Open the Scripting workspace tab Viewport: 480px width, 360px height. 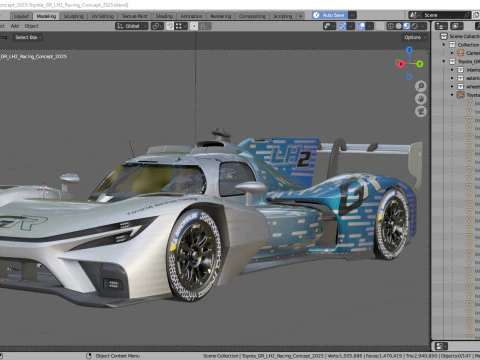click(282, 16)
